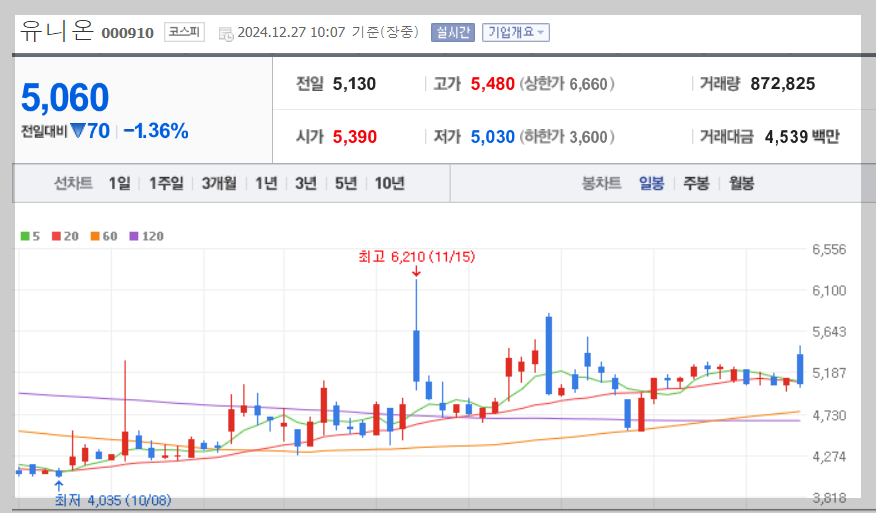The width and height of the screenshot is (876, 513).
Task: Click the 실시간 button
Action: [453, 32]
